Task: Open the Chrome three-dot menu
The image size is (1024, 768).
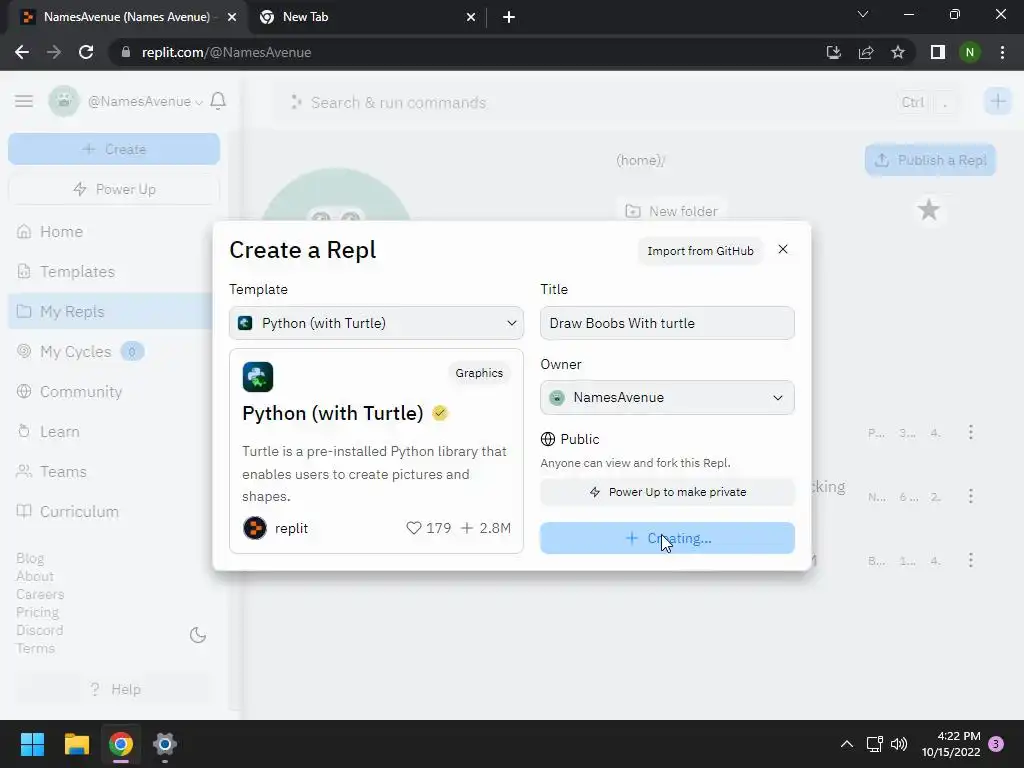Action: point(1002,52)
